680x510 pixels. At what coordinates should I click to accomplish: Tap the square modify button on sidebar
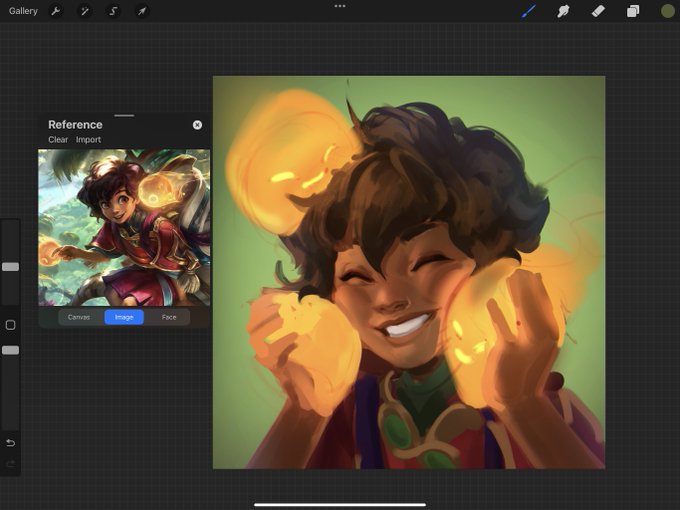pos(10,325)
